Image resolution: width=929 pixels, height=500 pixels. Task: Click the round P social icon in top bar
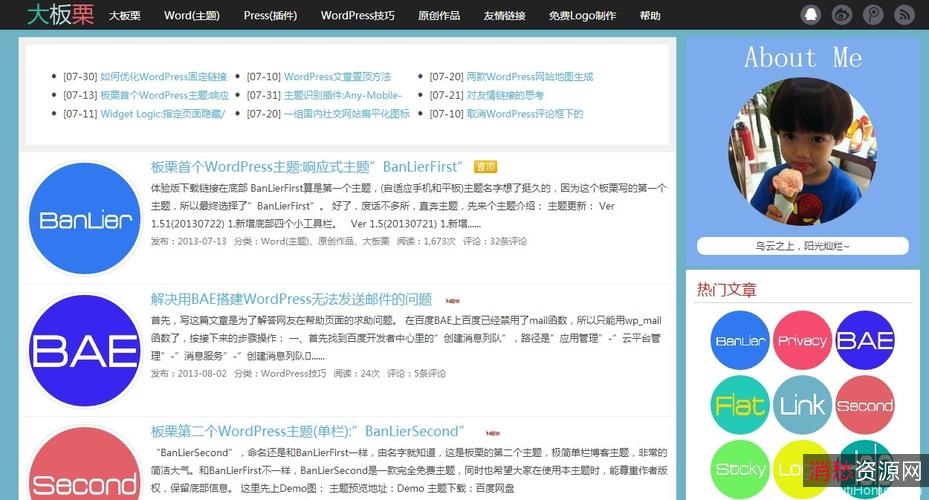873,15
